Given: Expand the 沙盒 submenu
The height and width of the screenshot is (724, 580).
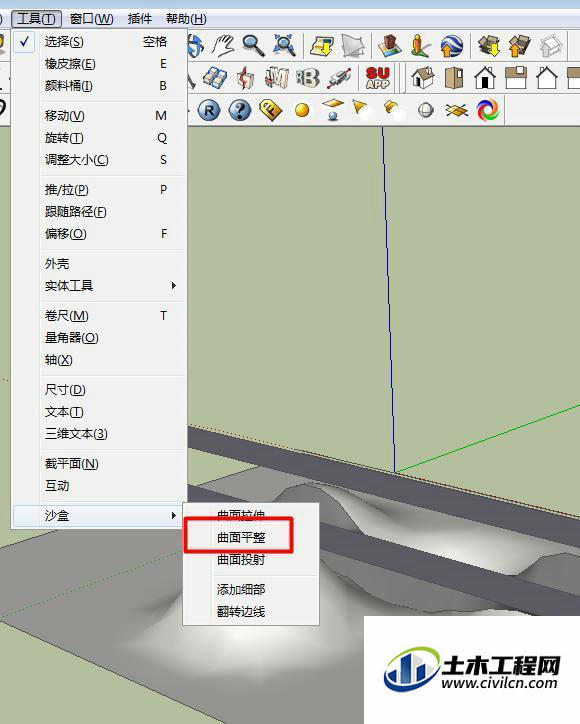Looking at the screenshot, I should coord(99,516).
